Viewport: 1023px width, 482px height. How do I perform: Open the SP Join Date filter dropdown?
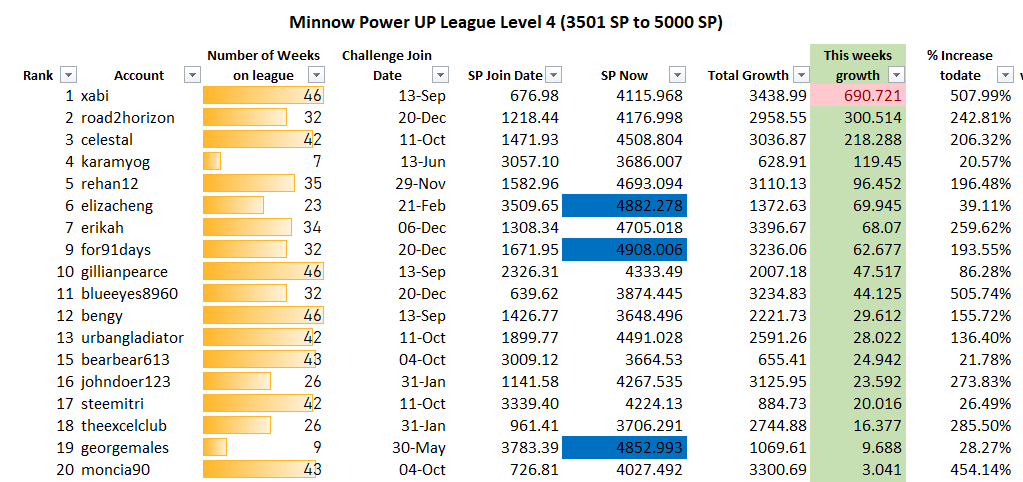tap(553, 75)
